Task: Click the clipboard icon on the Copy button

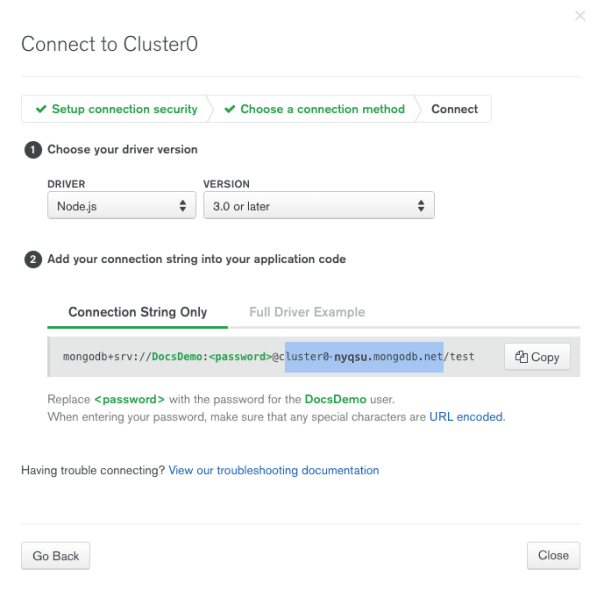Action: (522, 357)
